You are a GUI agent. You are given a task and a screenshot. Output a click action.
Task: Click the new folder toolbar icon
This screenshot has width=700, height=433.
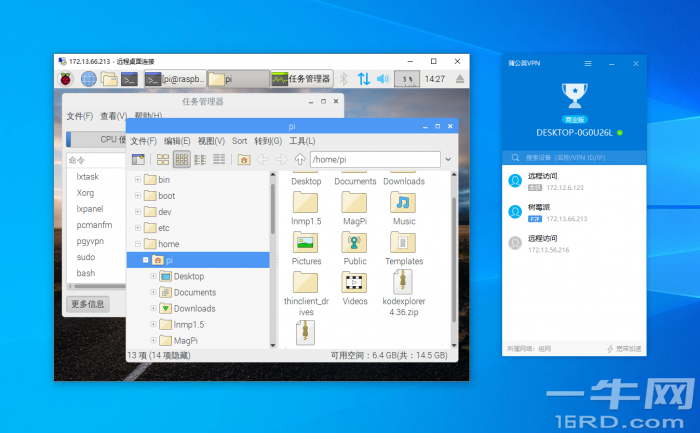coord(138,159)
